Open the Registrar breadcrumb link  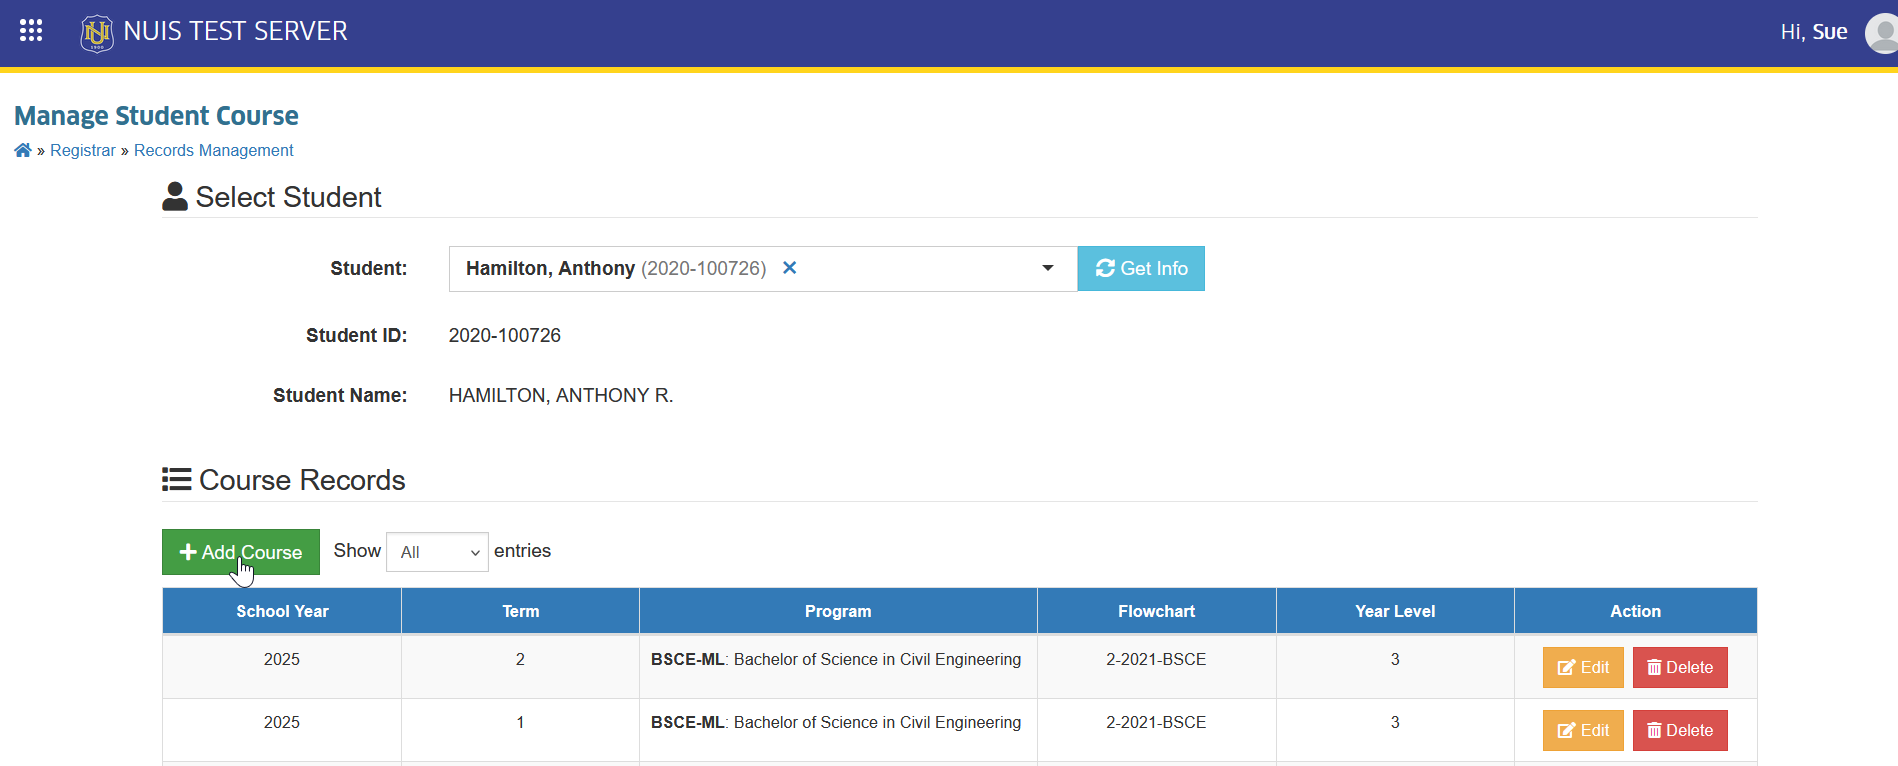[83, 150]
